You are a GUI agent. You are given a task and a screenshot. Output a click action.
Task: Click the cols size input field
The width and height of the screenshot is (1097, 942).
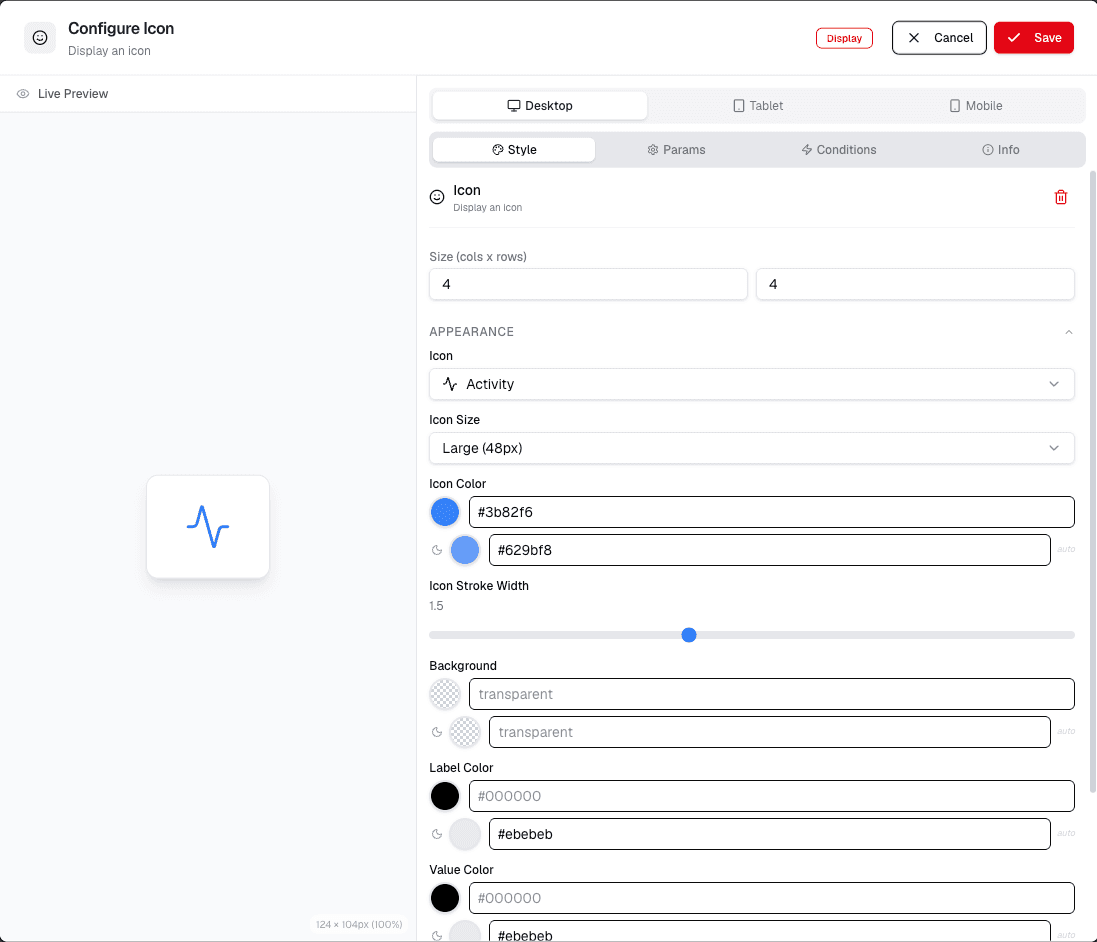588,284
